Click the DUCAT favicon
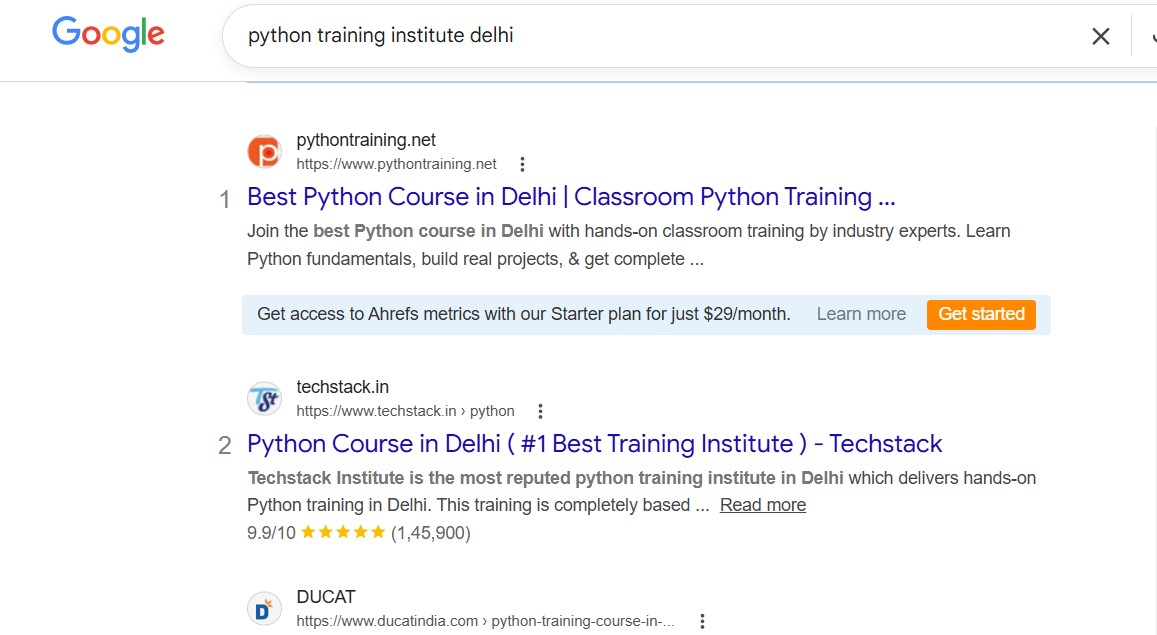The width and height of the screenshot is (1157, 635). click(264, 609)
